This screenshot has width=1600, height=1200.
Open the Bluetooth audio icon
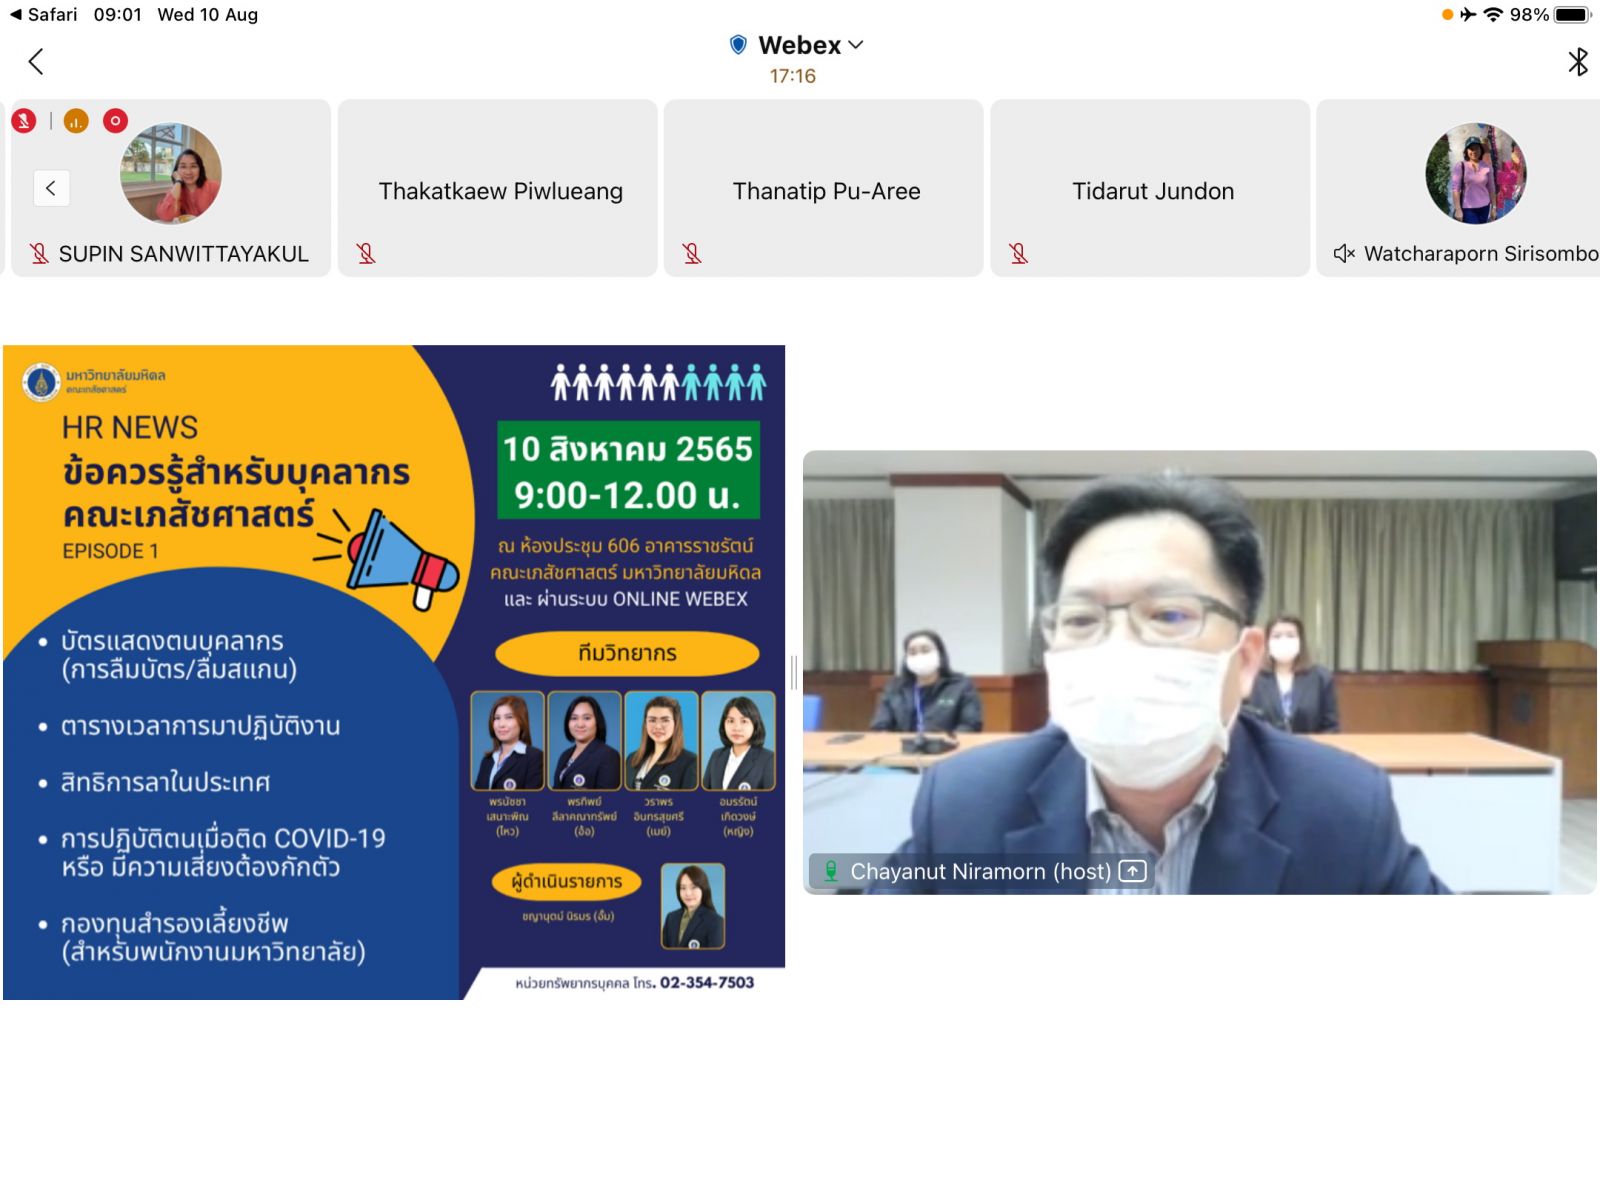pos(1577,62)
